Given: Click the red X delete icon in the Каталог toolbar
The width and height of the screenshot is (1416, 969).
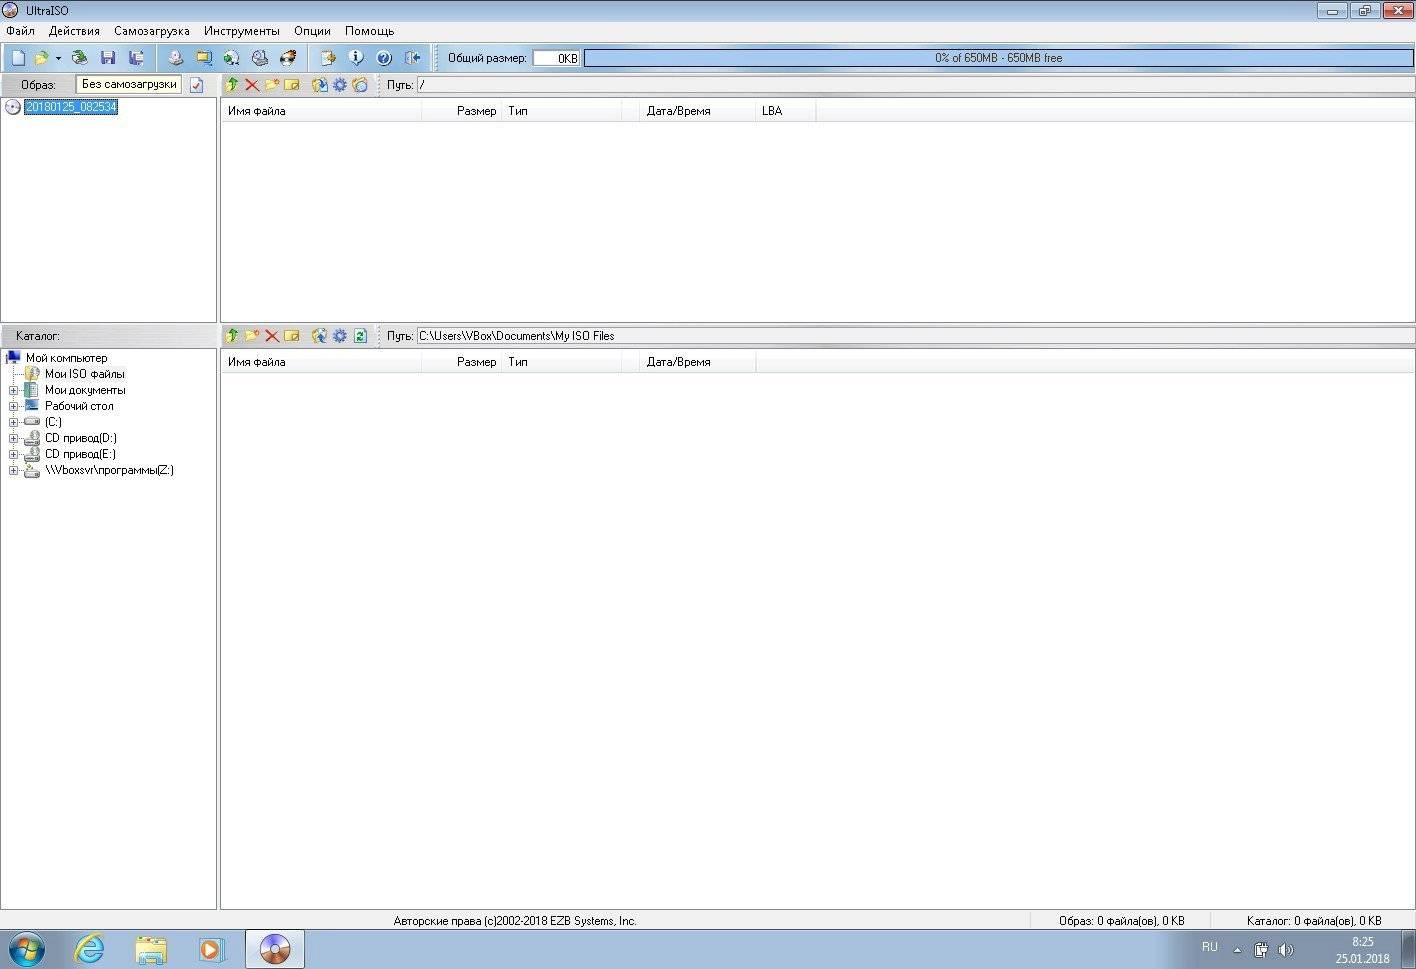Looking at the screenshot, I should click(272, 336).
